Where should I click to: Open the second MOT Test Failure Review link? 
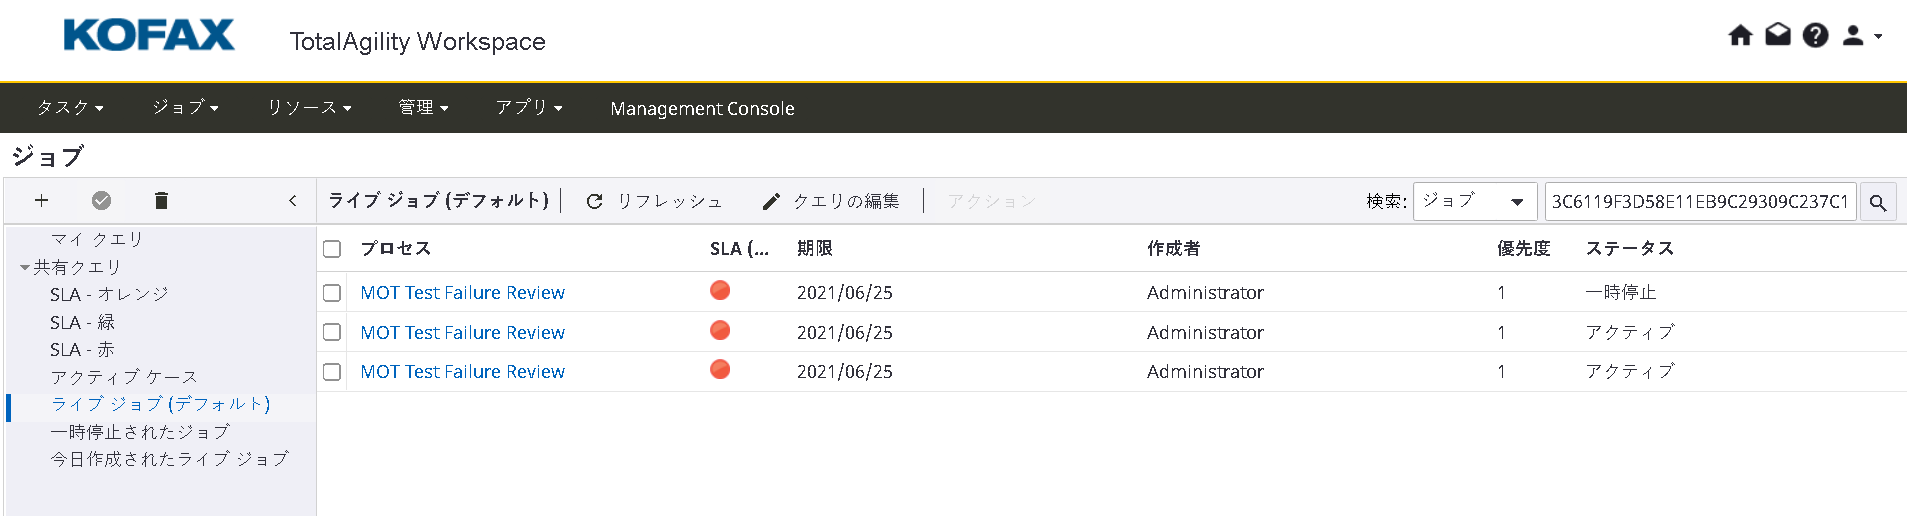tap(462, 333)
